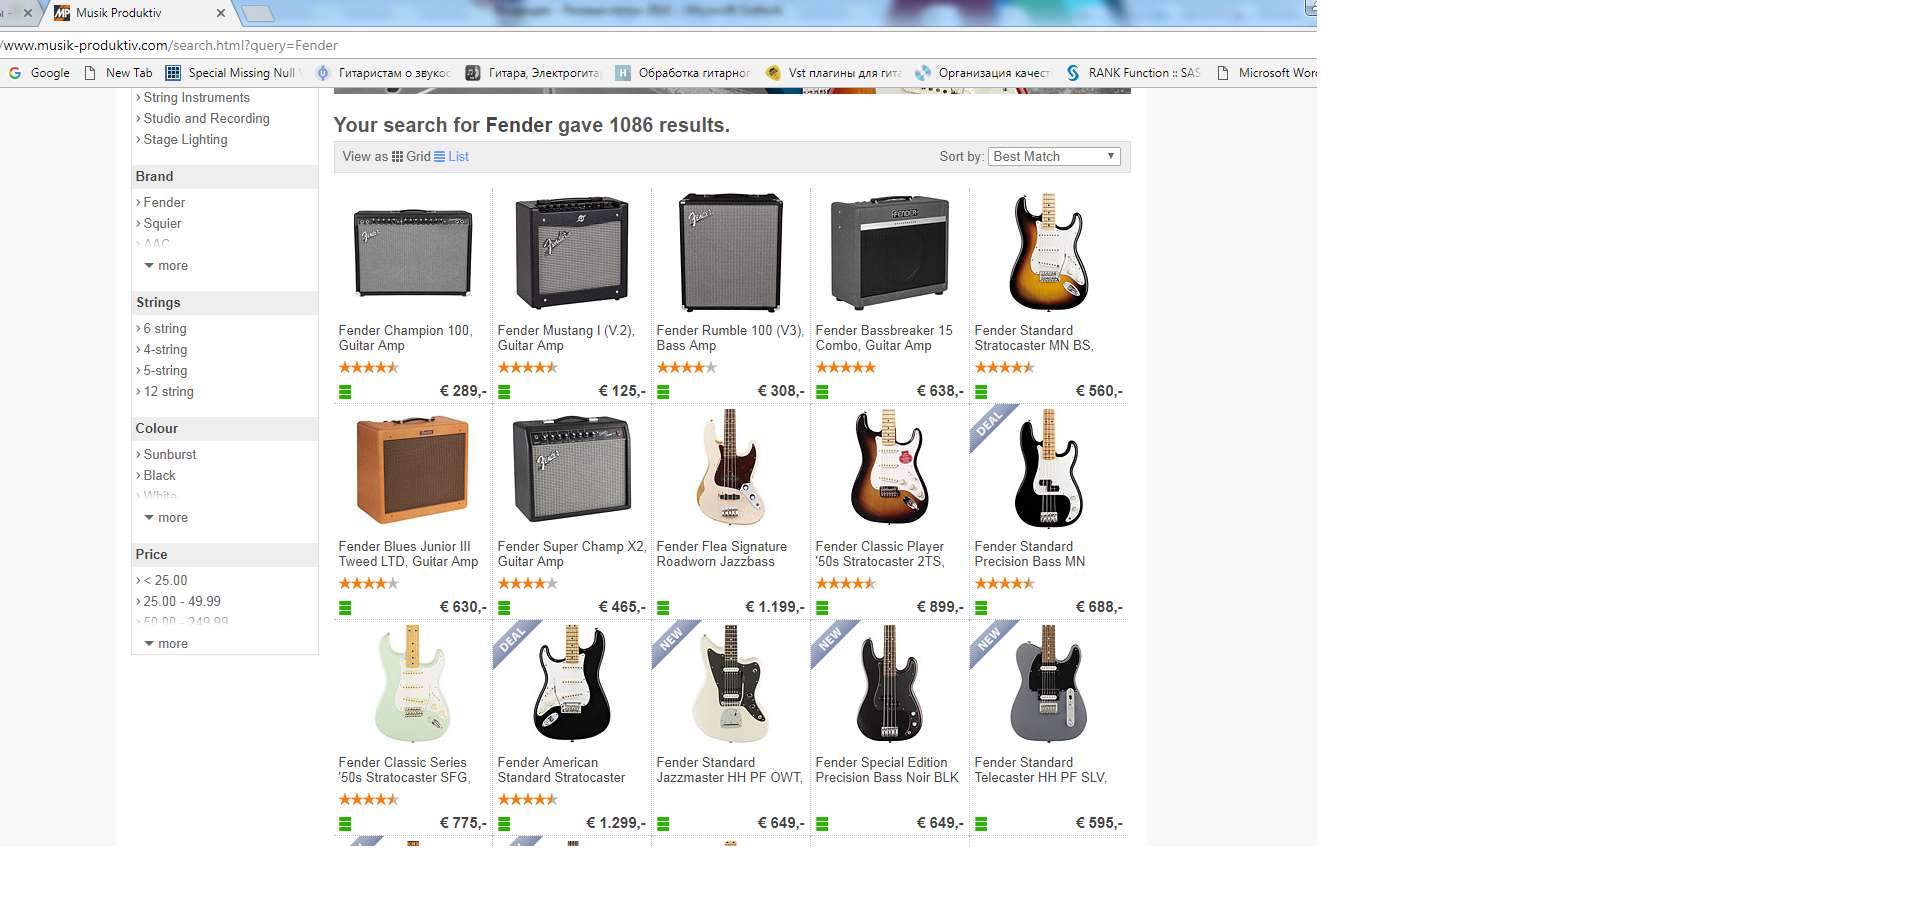The width and height of the screenshot is (1914, 923).
Task: Filter by Fender brand
Action: pos(164,203)
